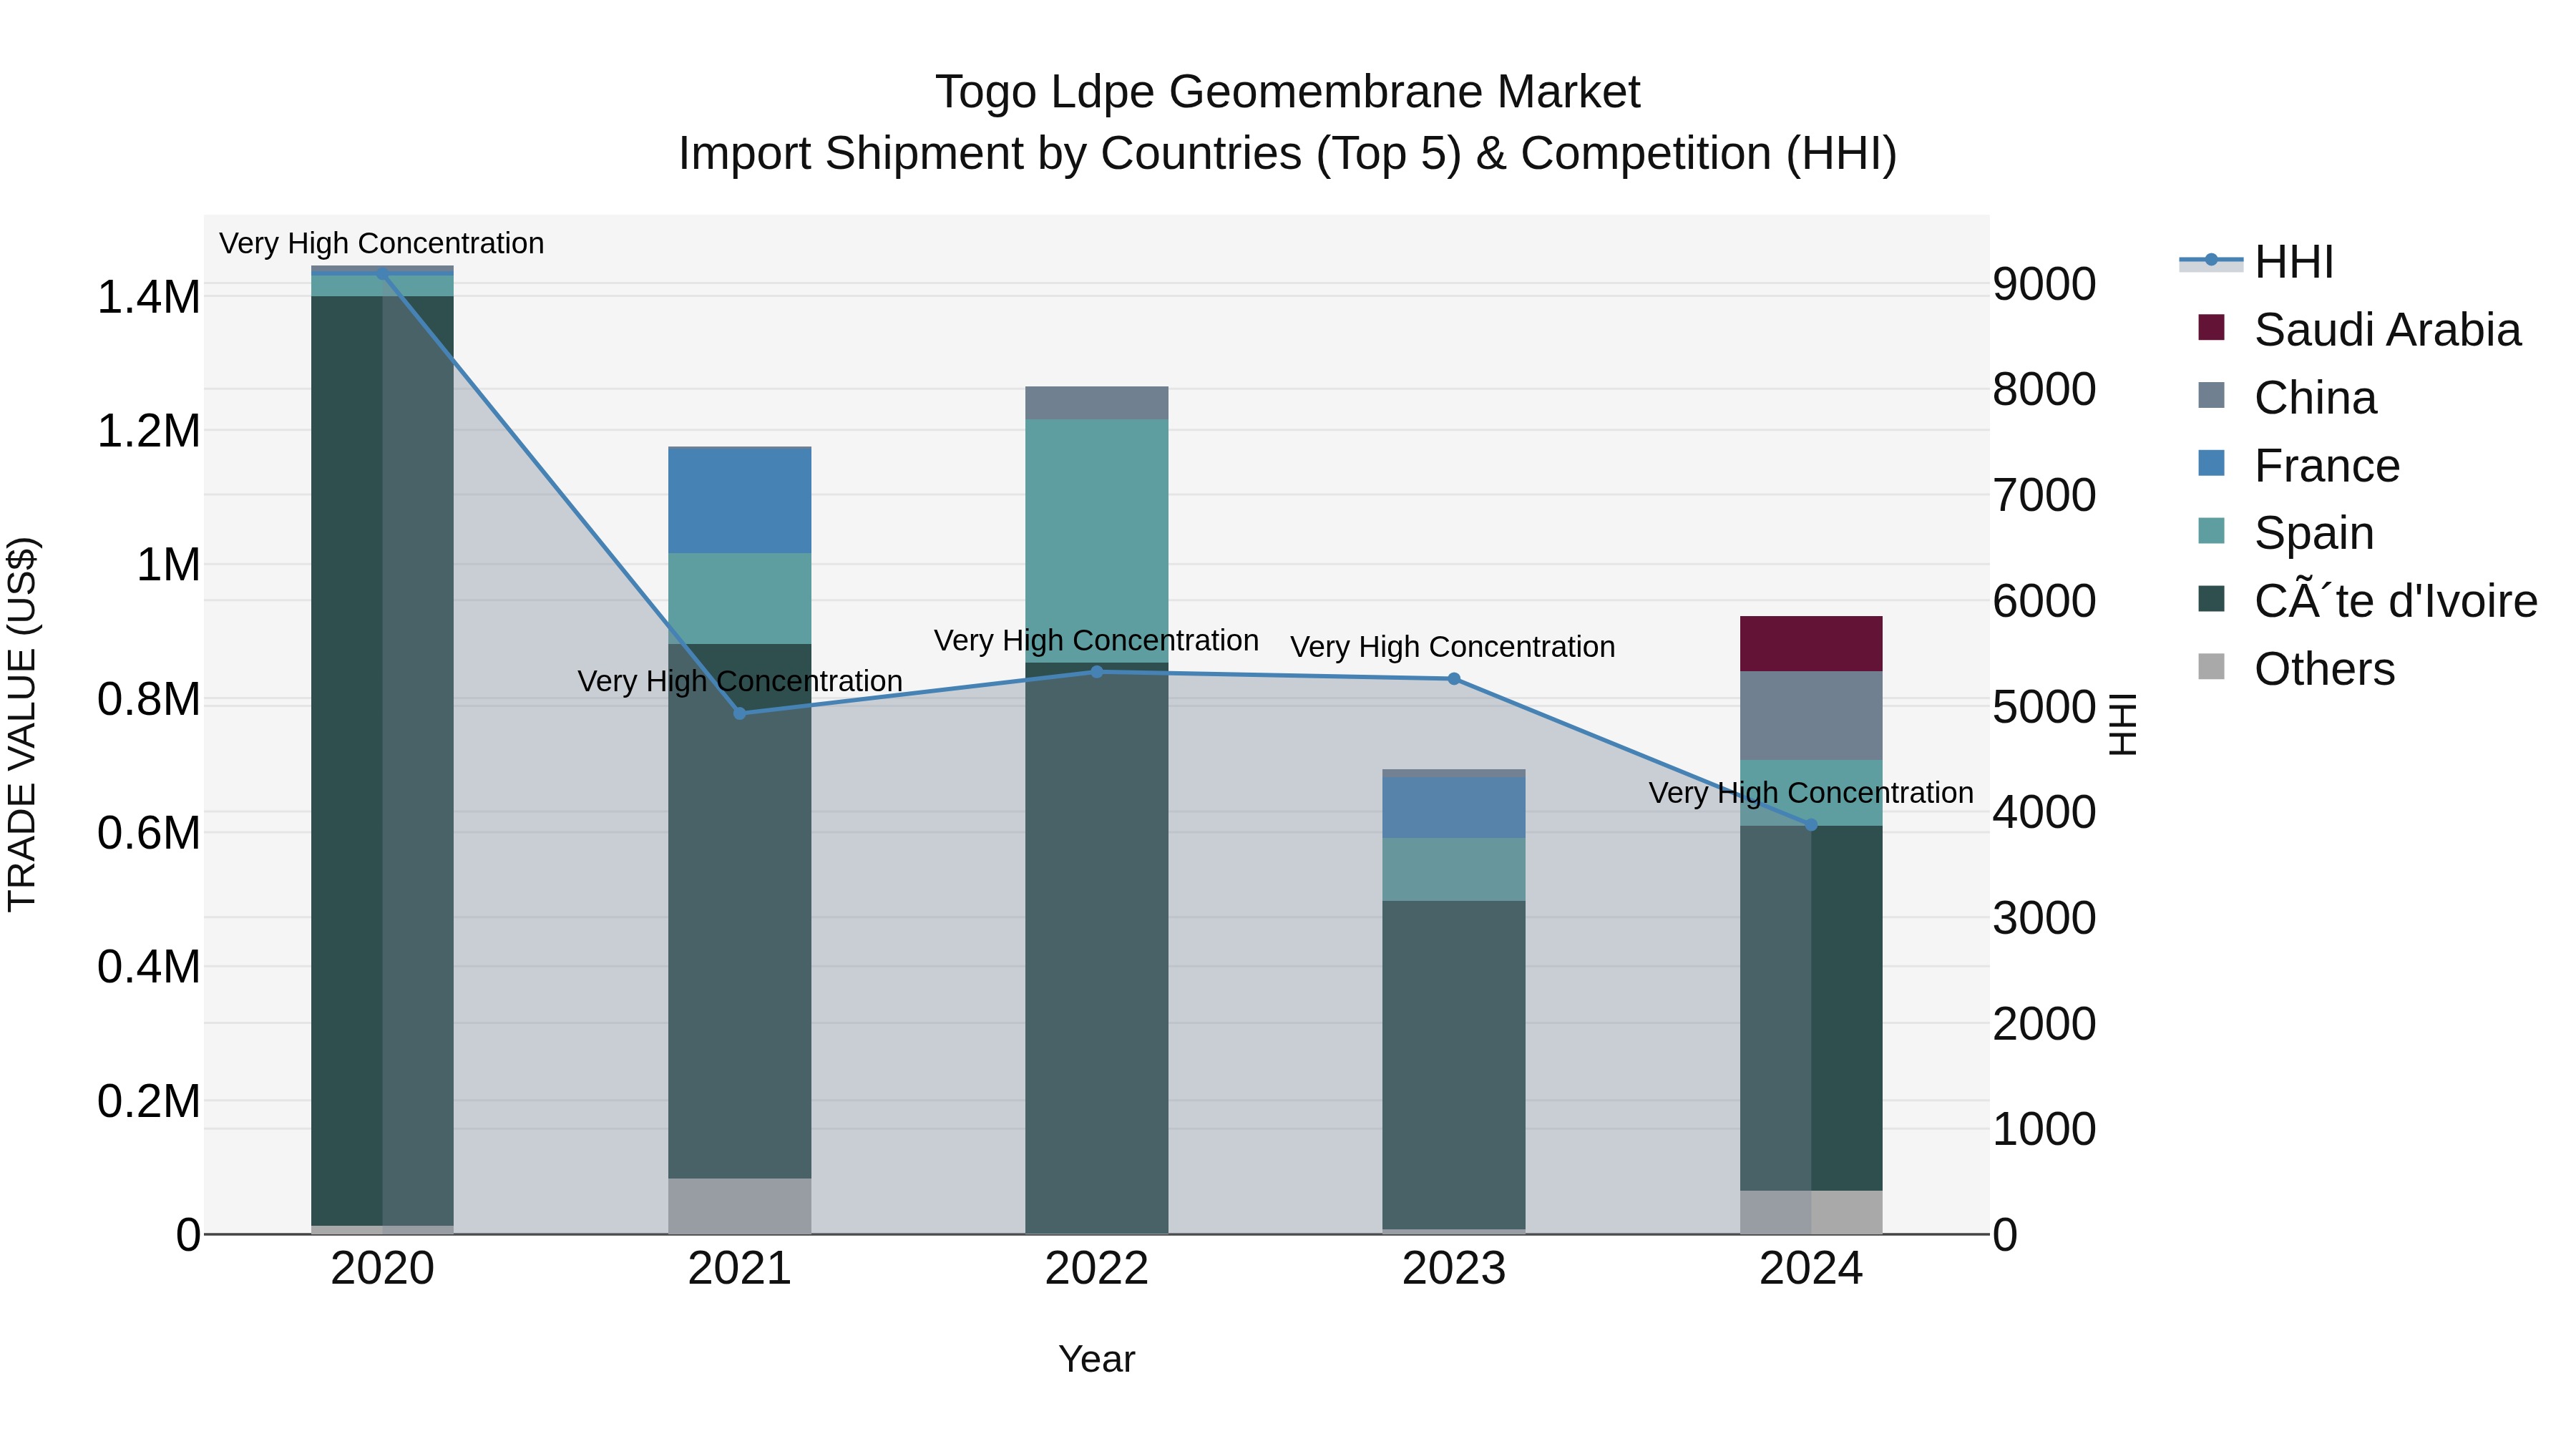Select the 2023 Spain bar segment
Image resolution: width=2576 pixels, height=1449 pixels.
coord(1454,870)
